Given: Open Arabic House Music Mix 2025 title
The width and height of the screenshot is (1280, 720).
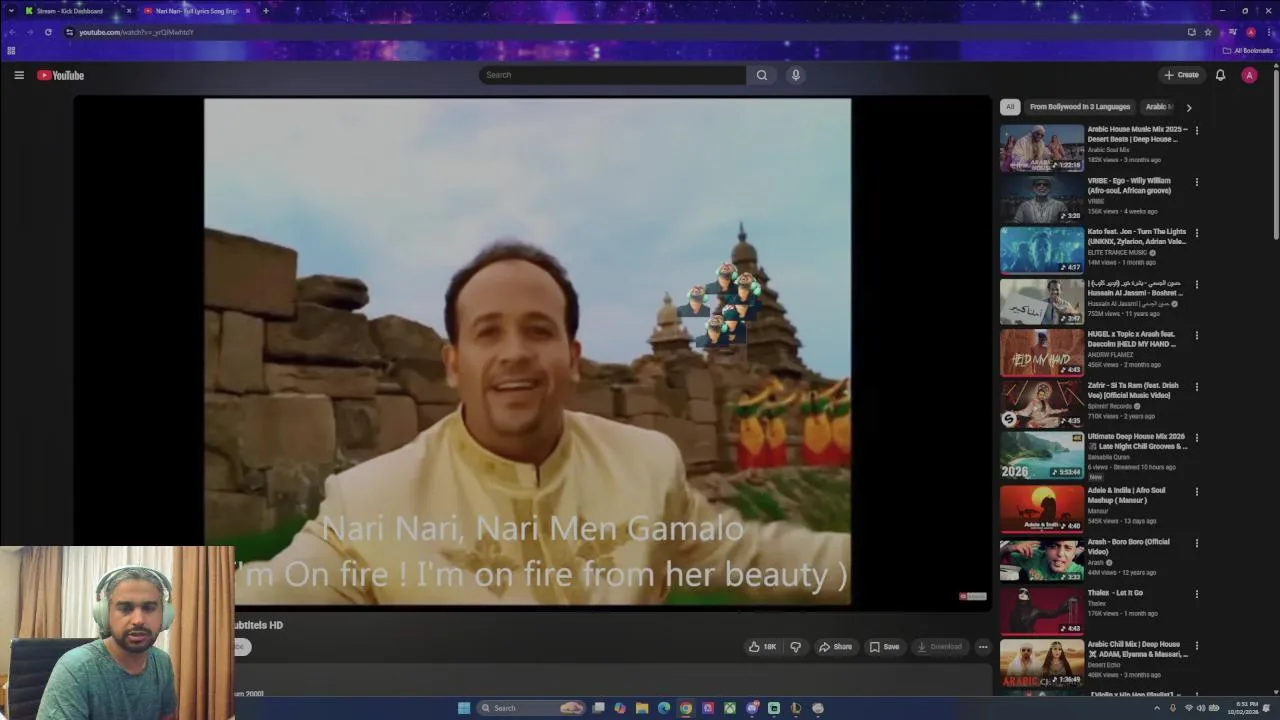Looking at the screenshot, I should click(1138, 134).
